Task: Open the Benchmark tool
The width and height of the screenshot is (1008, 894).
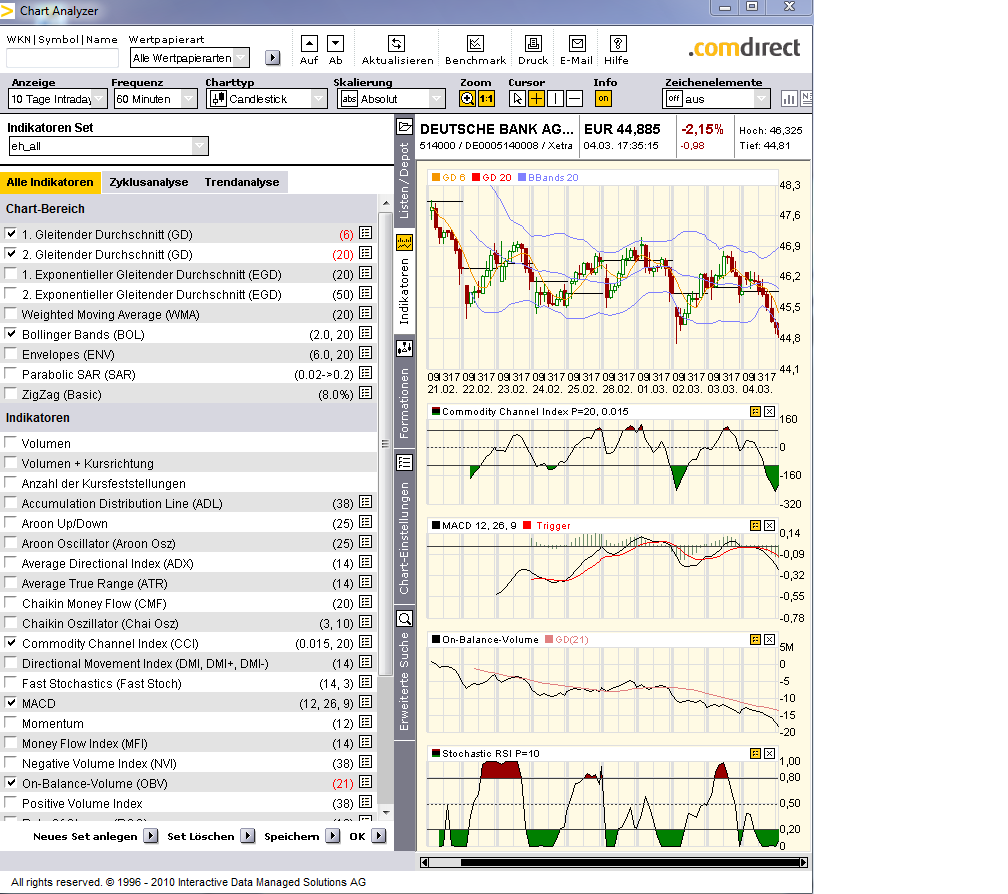Action: (x=475, y=44)
